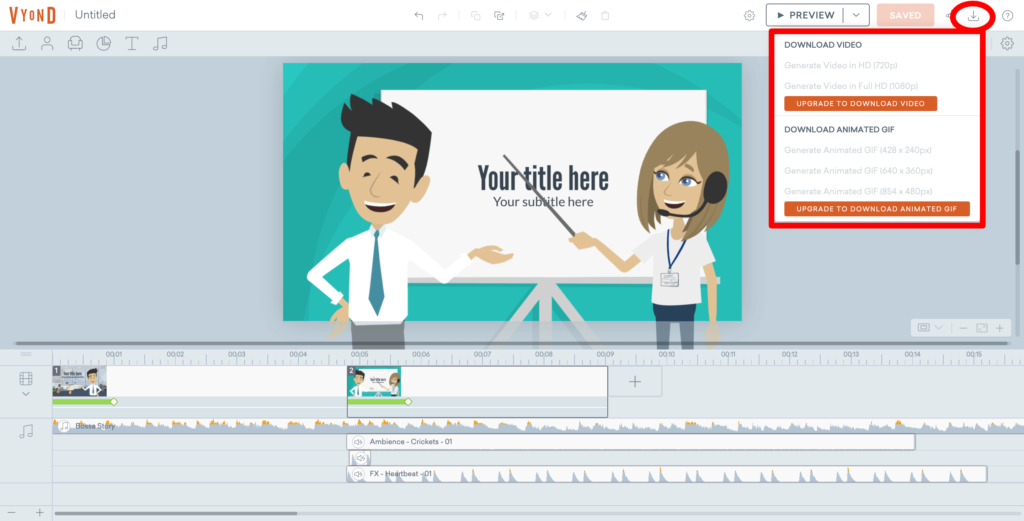Open the Audio library music note icon
This screenshot has height=521, width=1024.
point(160,44)
